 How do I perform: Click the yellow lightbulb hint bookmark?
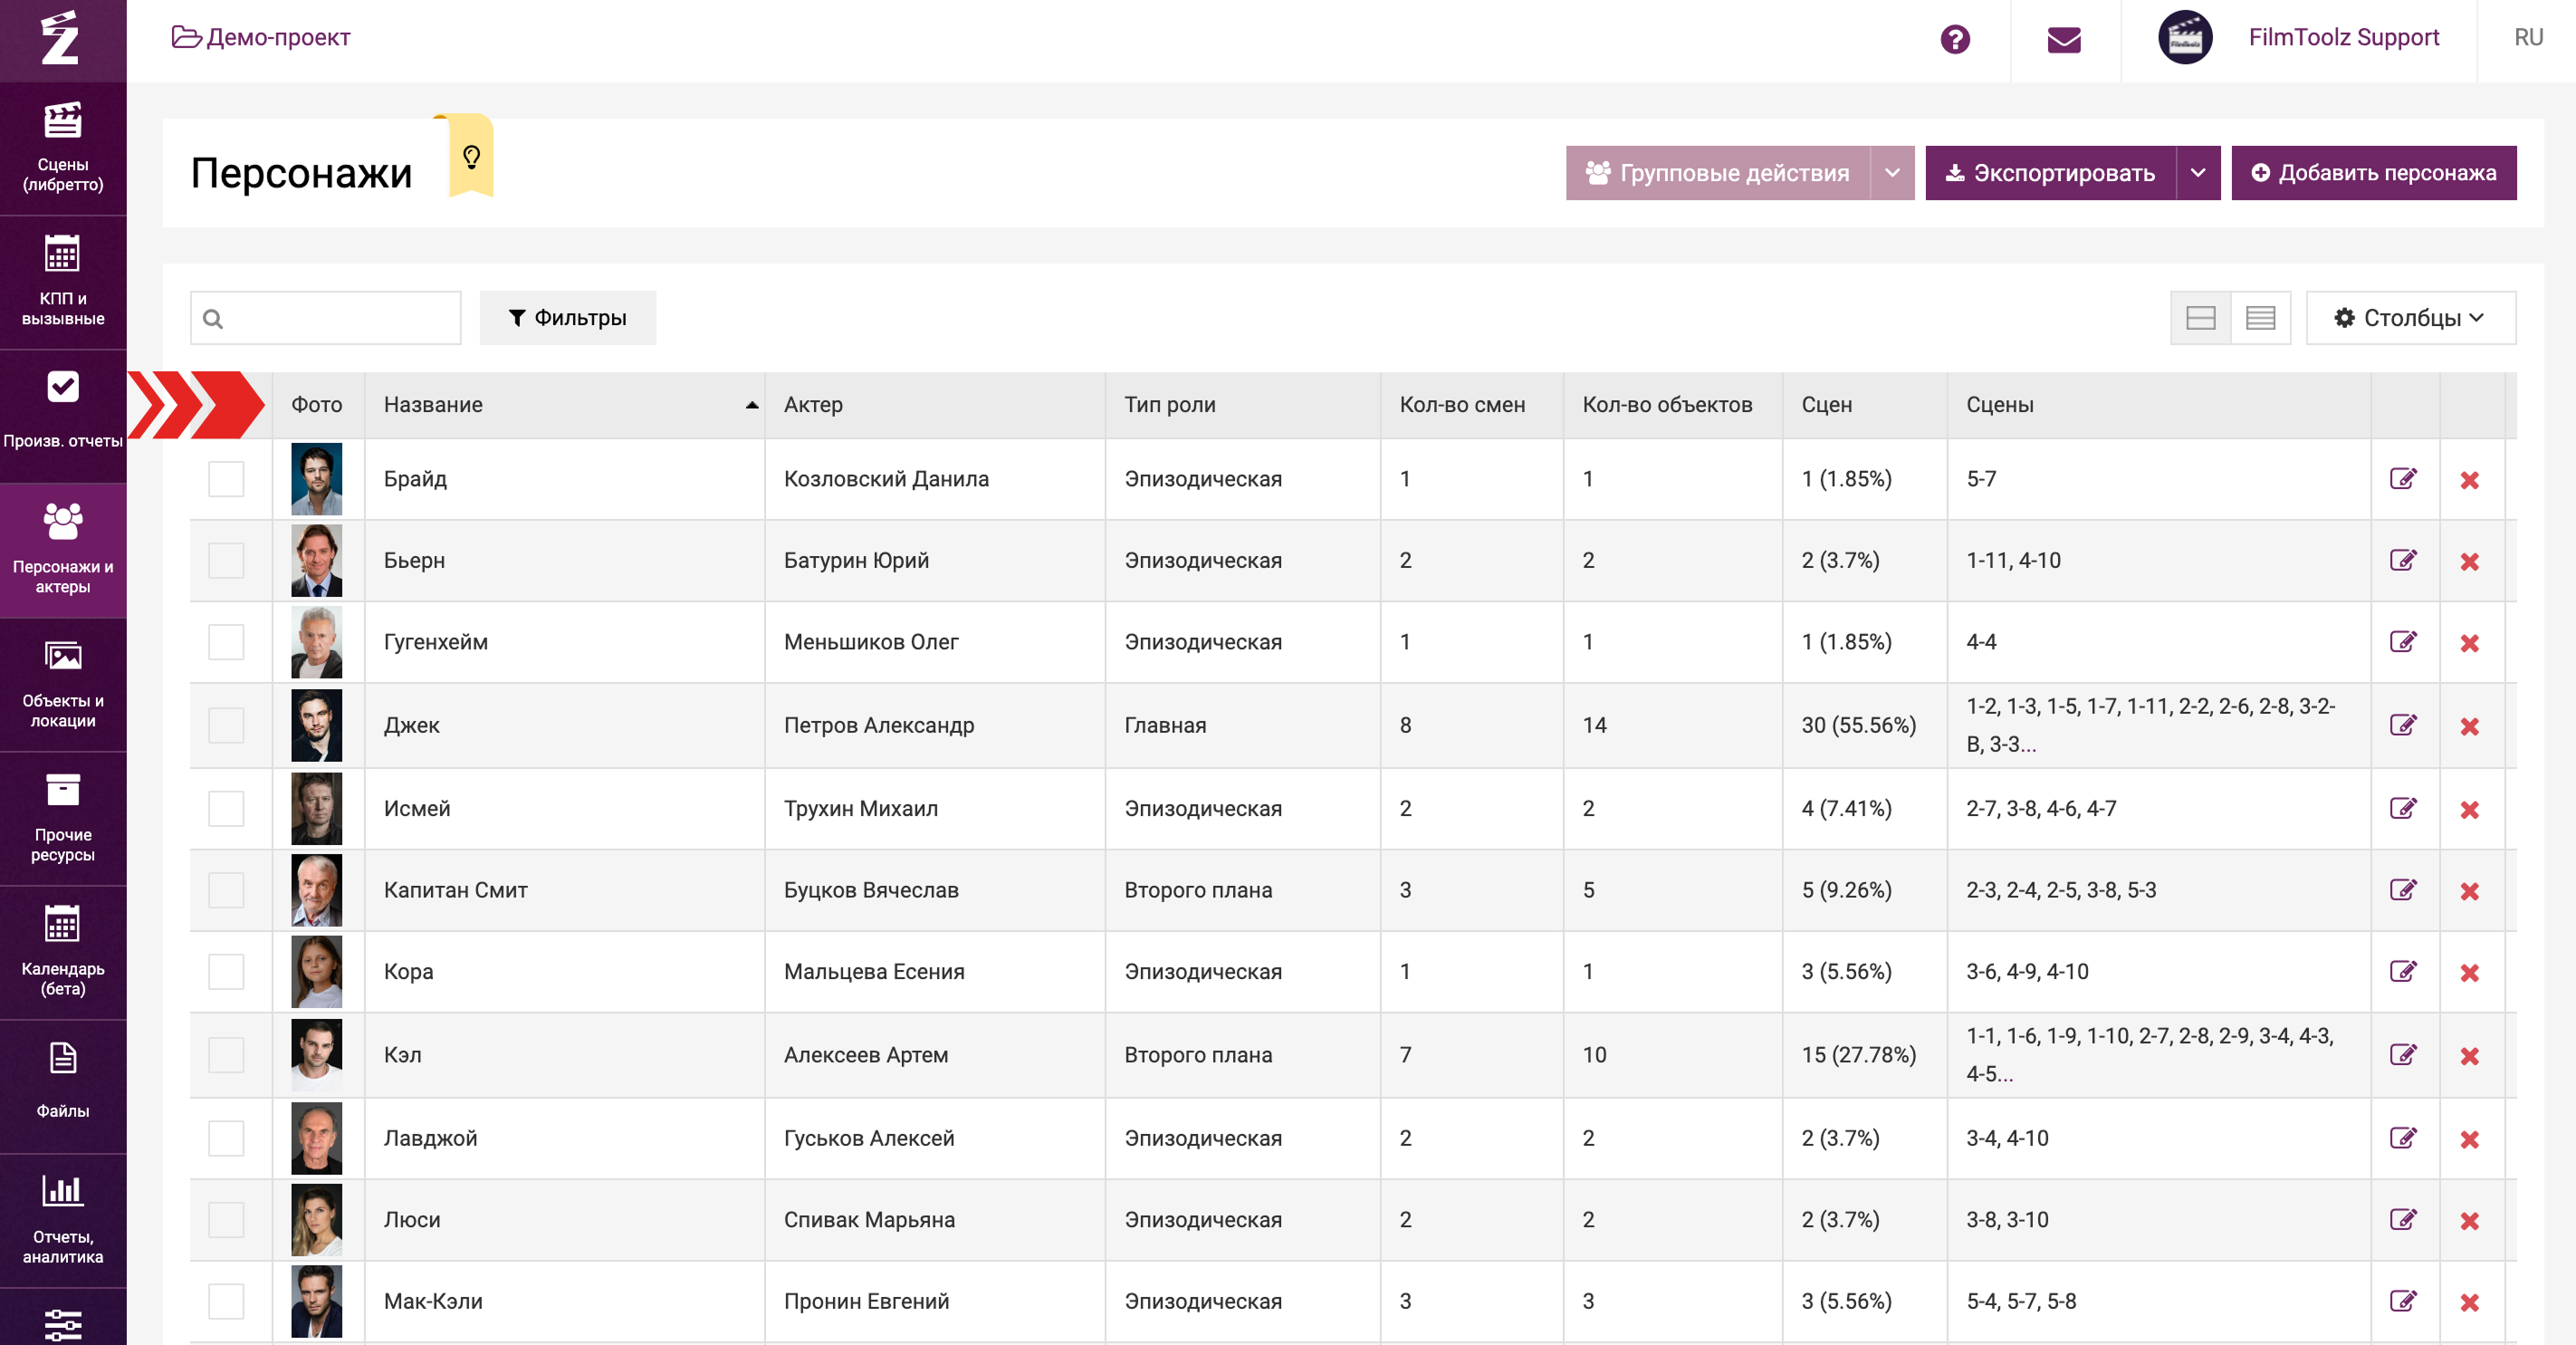coord(471,157)
